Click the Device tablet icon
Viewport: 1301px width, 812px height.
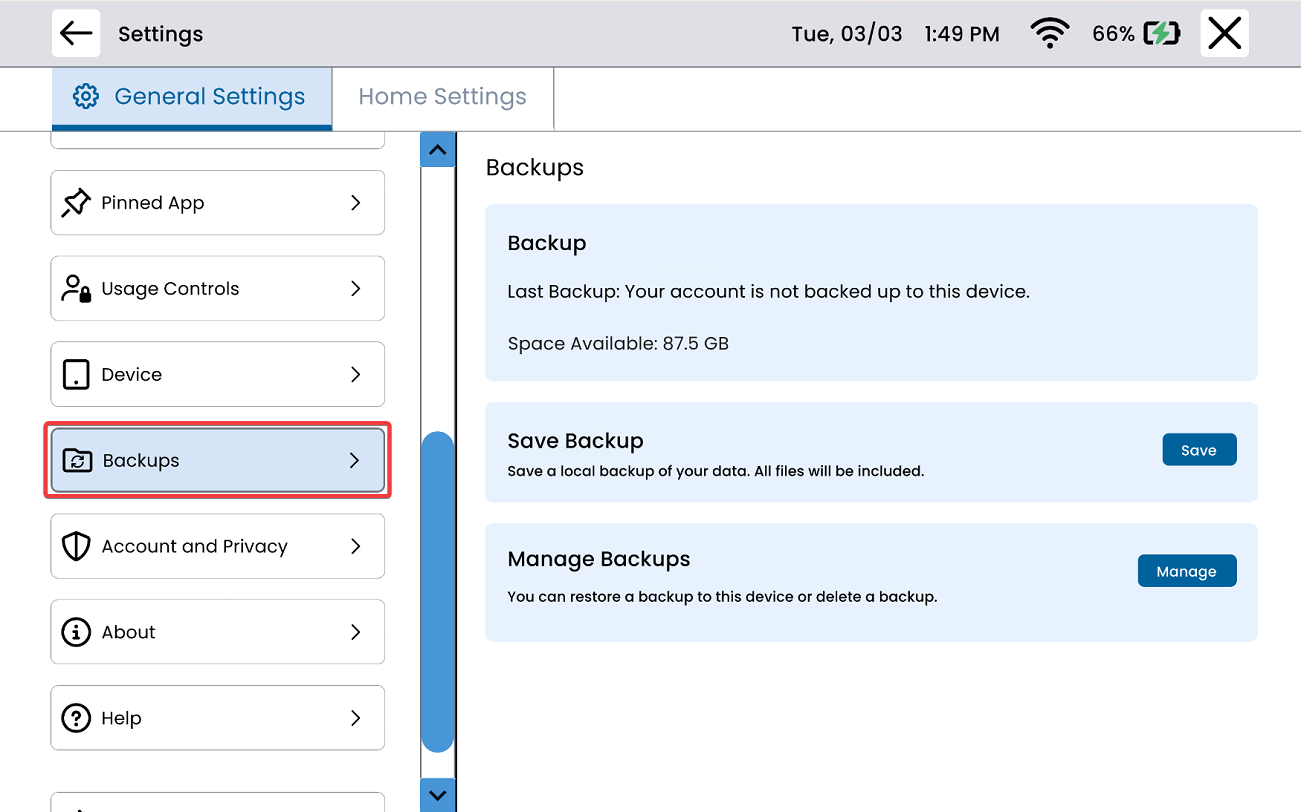[76, 375]
